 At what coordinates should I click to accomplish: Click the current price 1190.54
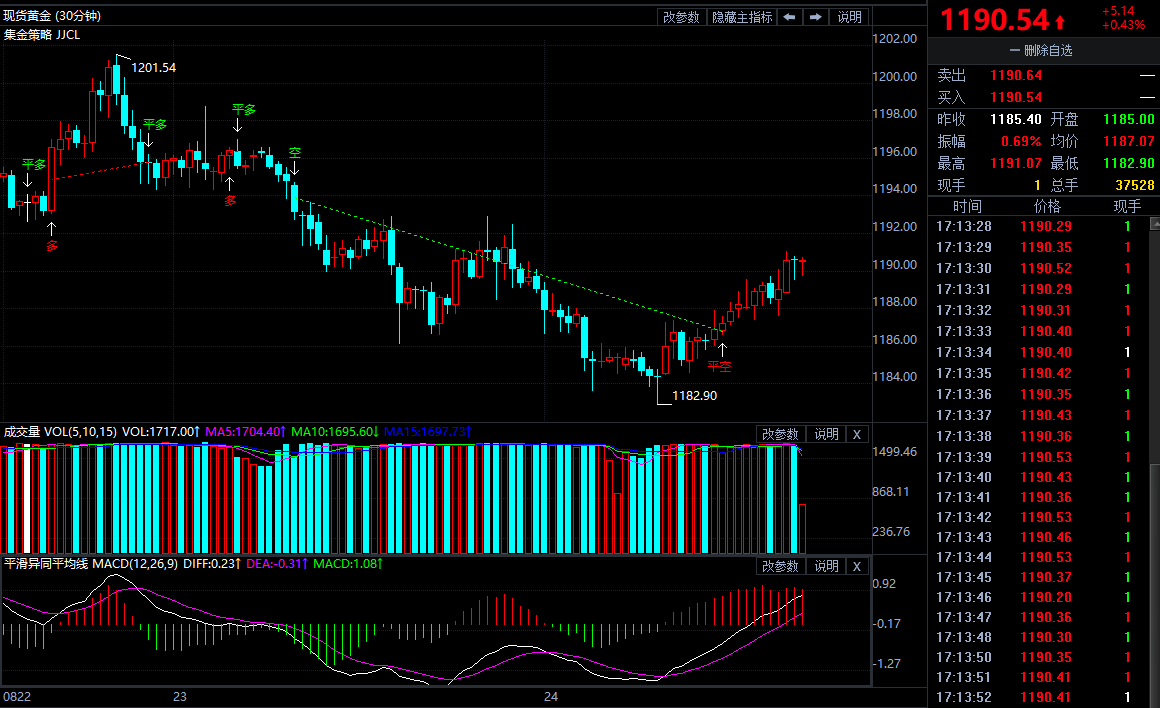coord(994,20)
